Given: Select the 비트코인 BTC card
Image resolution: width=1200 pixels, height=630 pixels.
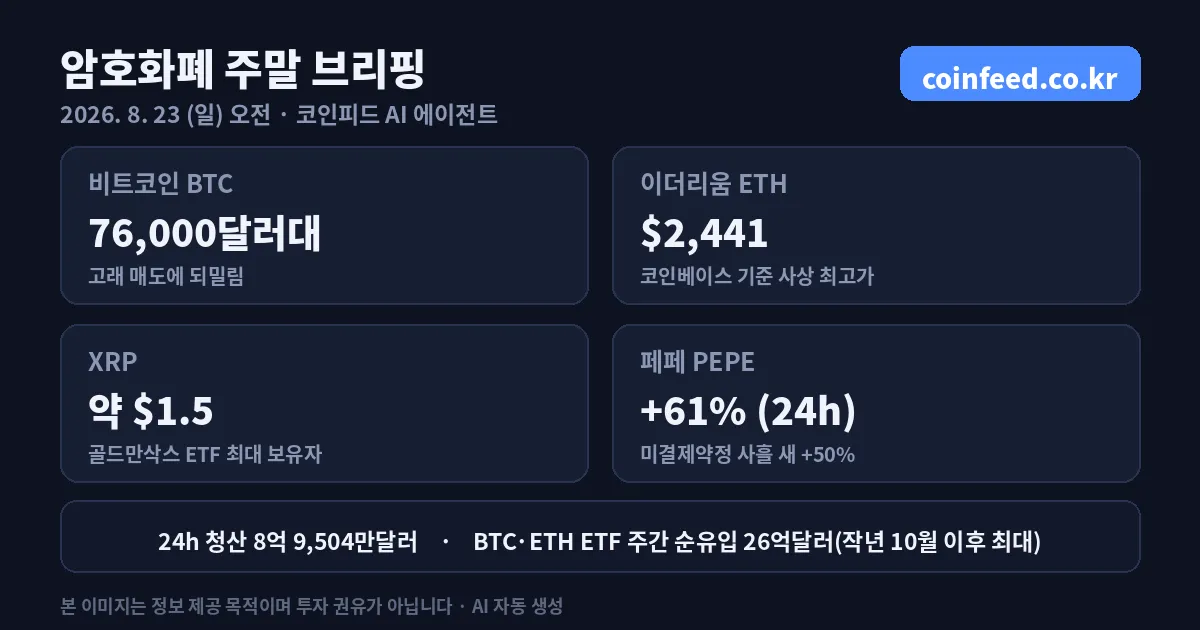Looking at the screenshot, I should [x=324, y=225].
